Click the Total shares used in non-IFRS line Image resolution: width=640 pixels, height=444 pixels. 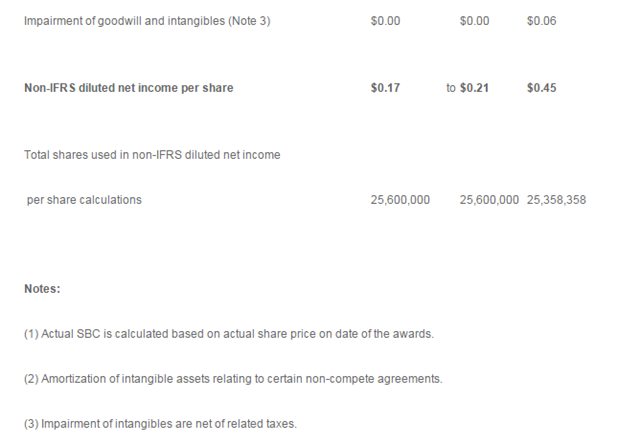pyautogui.click(x=152, y=155)
